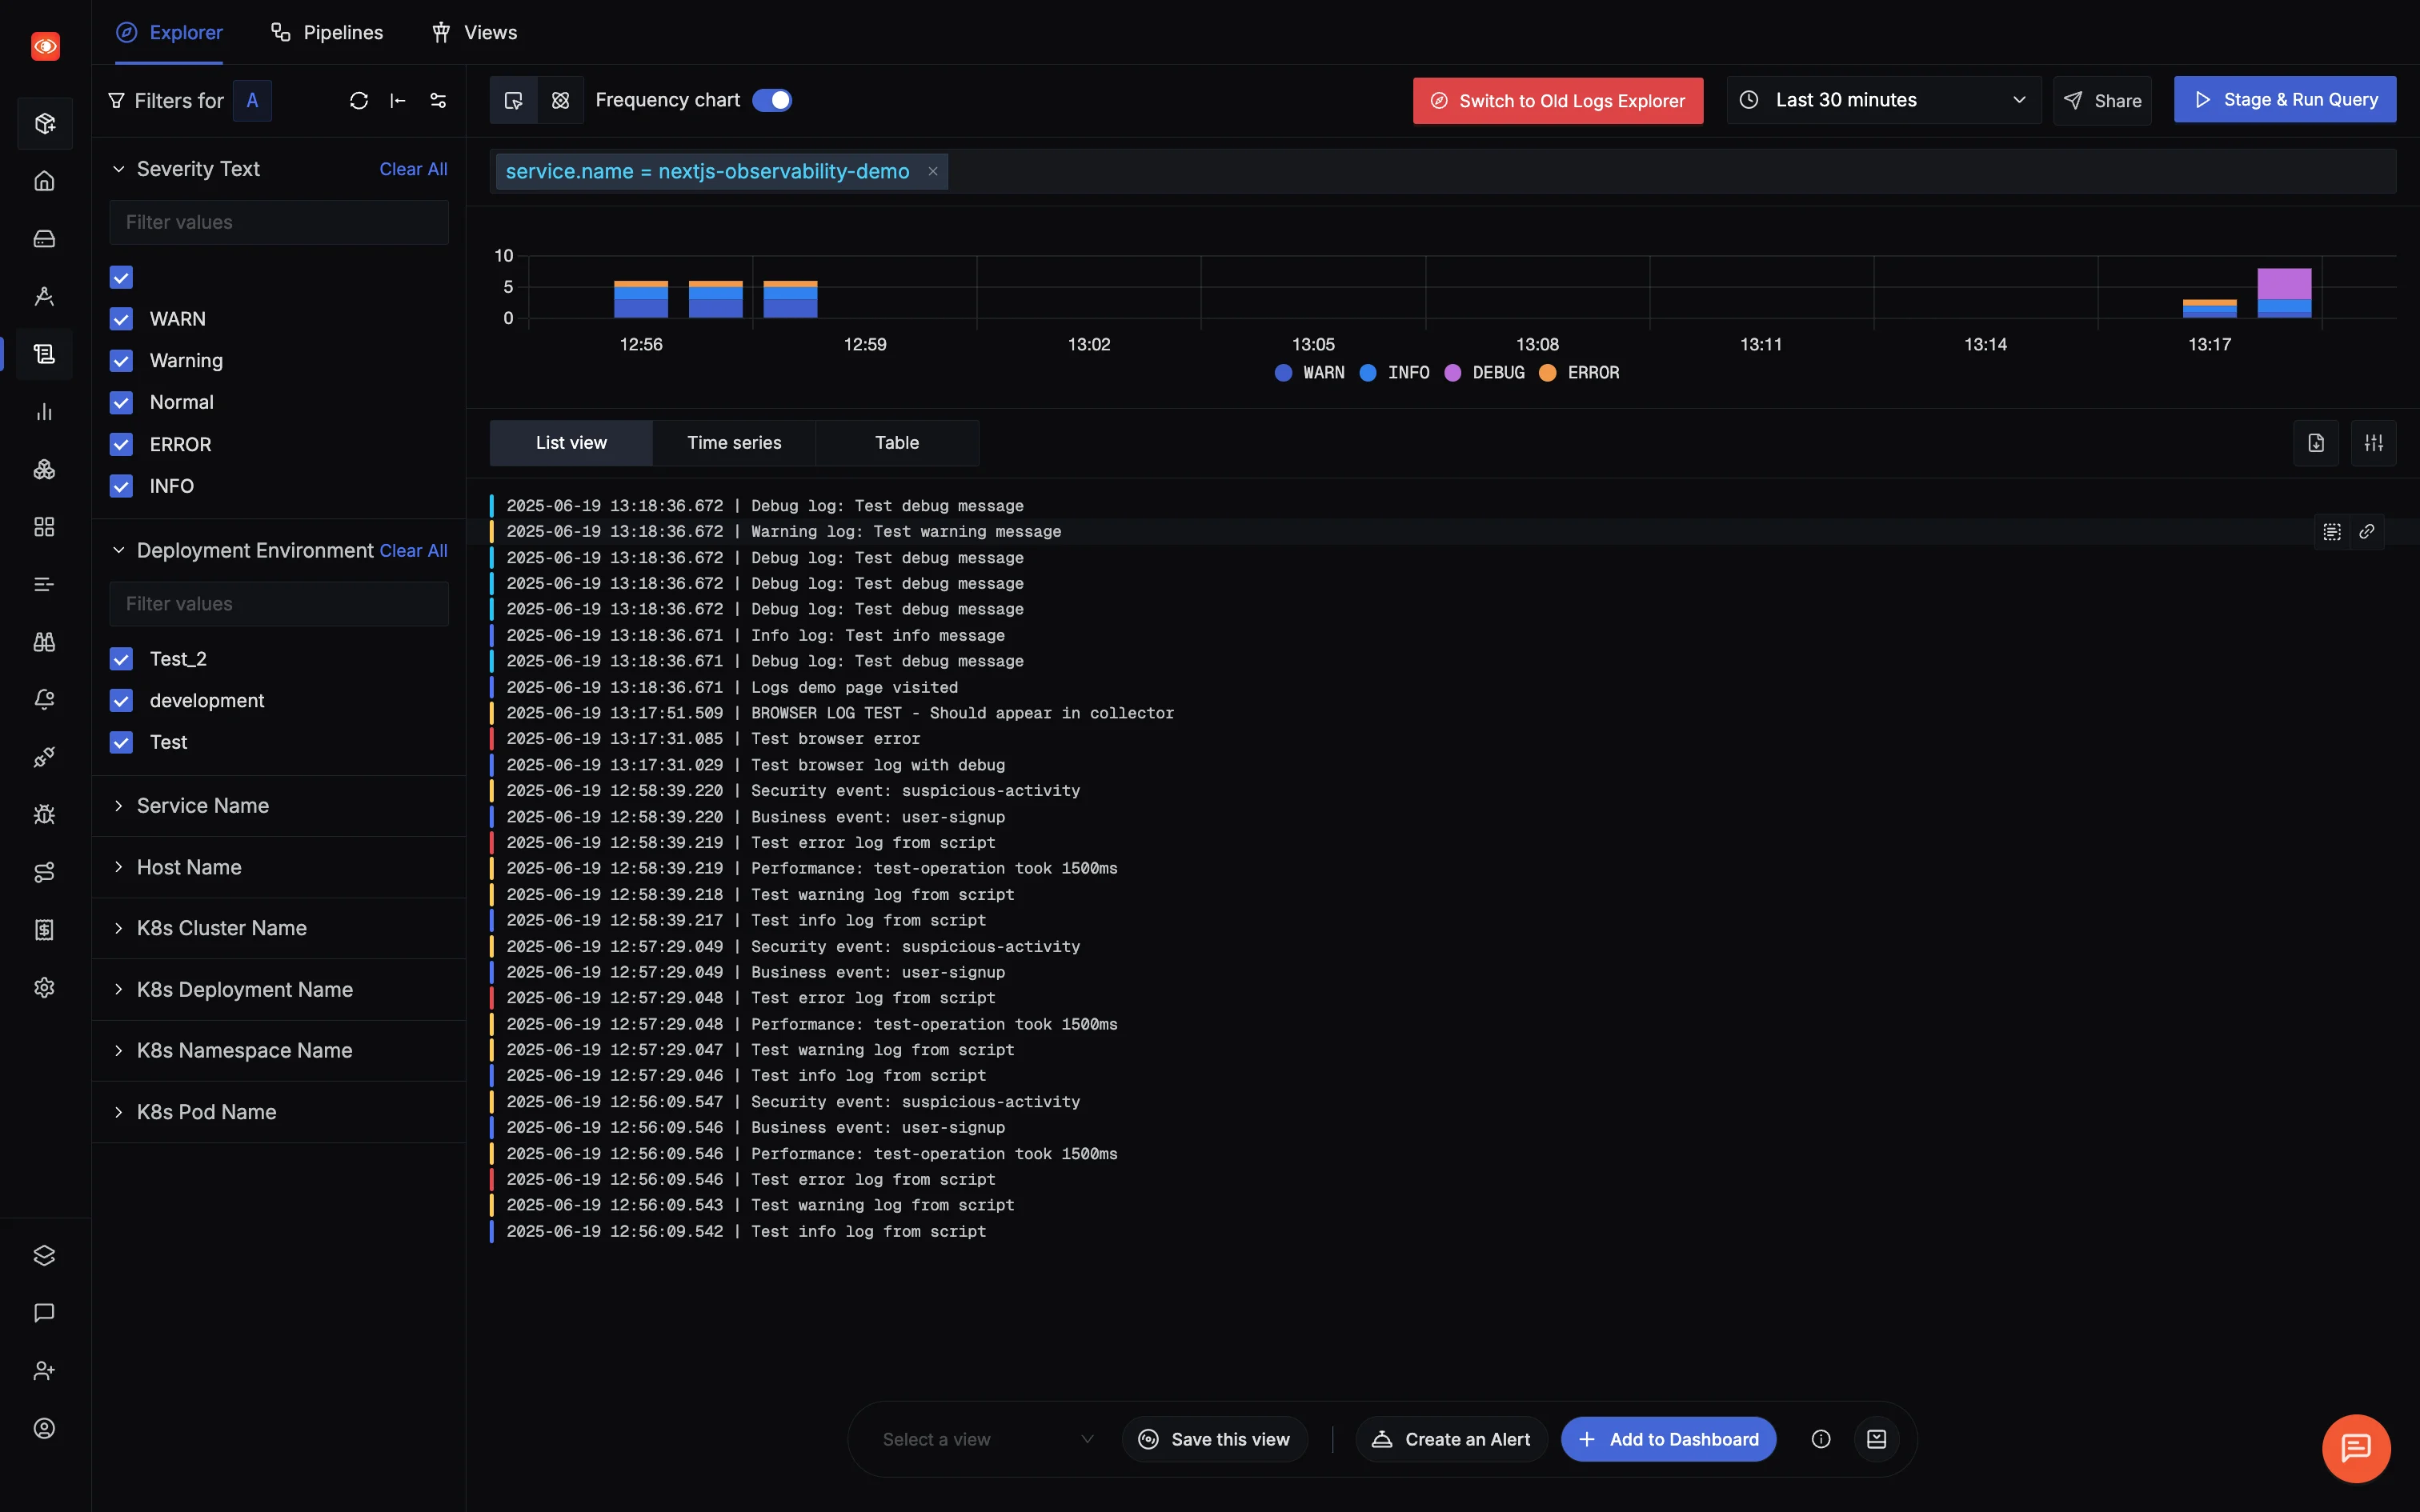Open filter settings sliders icon
Image resolution: width=2420 pixels, height=1512 pixels.
[438, 101]
